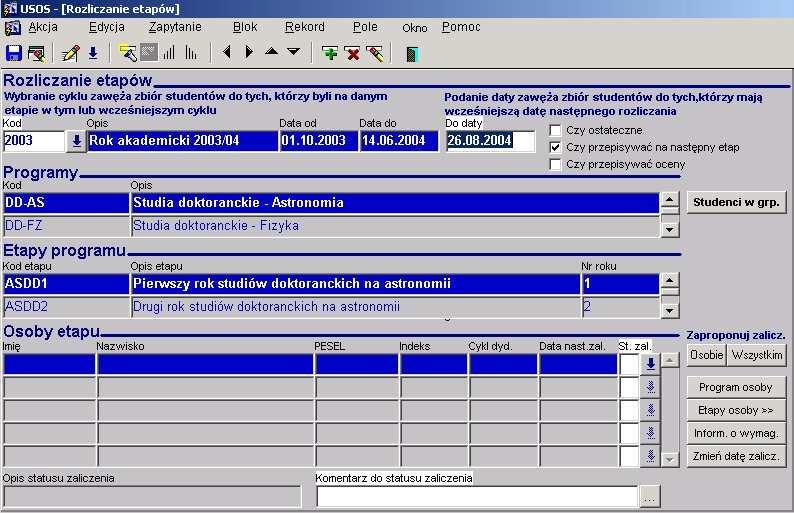
Task: Click the USOS application icon in title bar
Action: (x=10, y=9)
